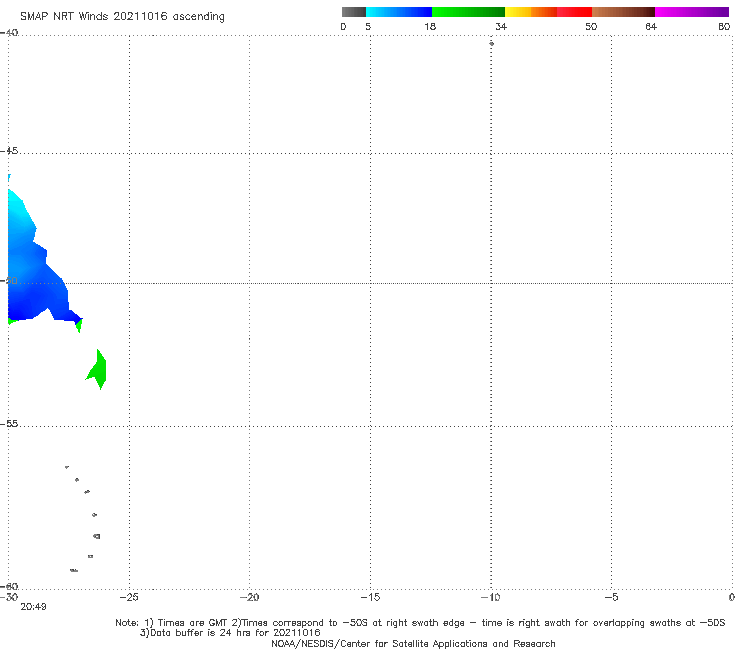Click the "80" label at the color bar end
This screenshot has height=650, width=740.
pyautogui.click(x=724, y=26)
